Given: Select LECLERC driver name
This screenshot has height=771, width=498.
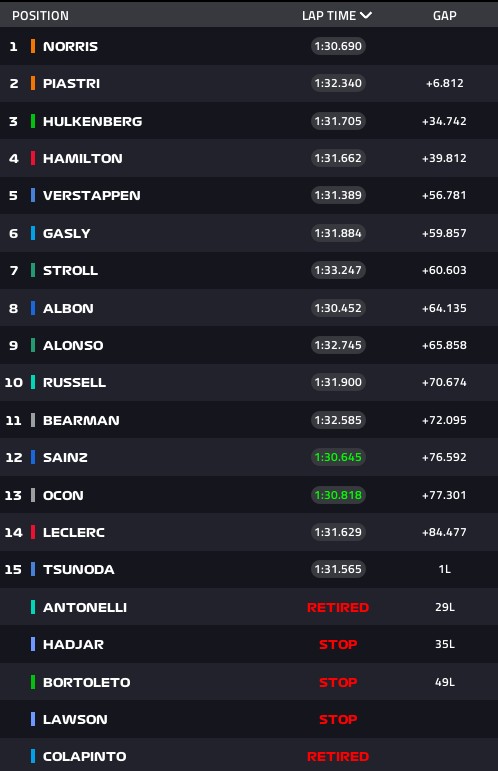Looking at the screenshot, I should point(74,532).
